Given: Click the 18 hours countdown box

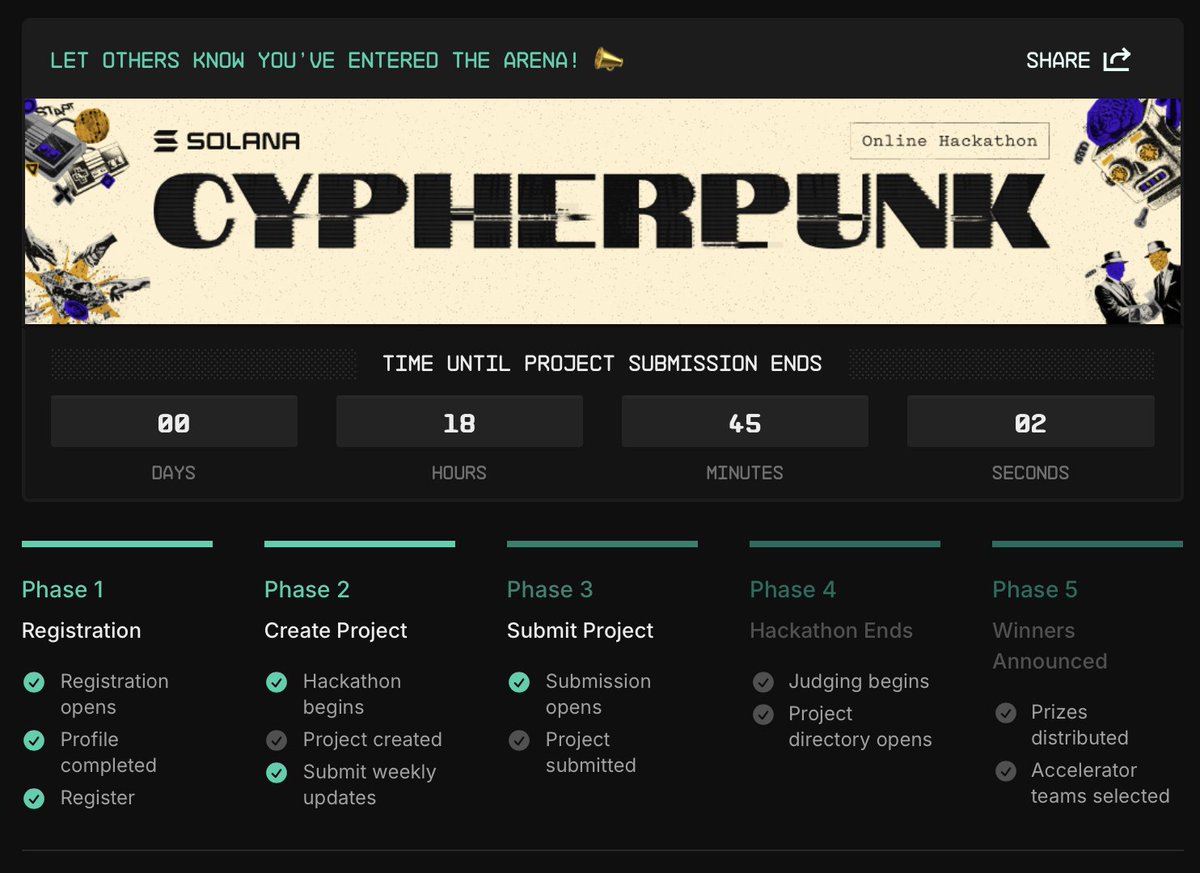Looking at the screenshot, I should pos(459,422).
